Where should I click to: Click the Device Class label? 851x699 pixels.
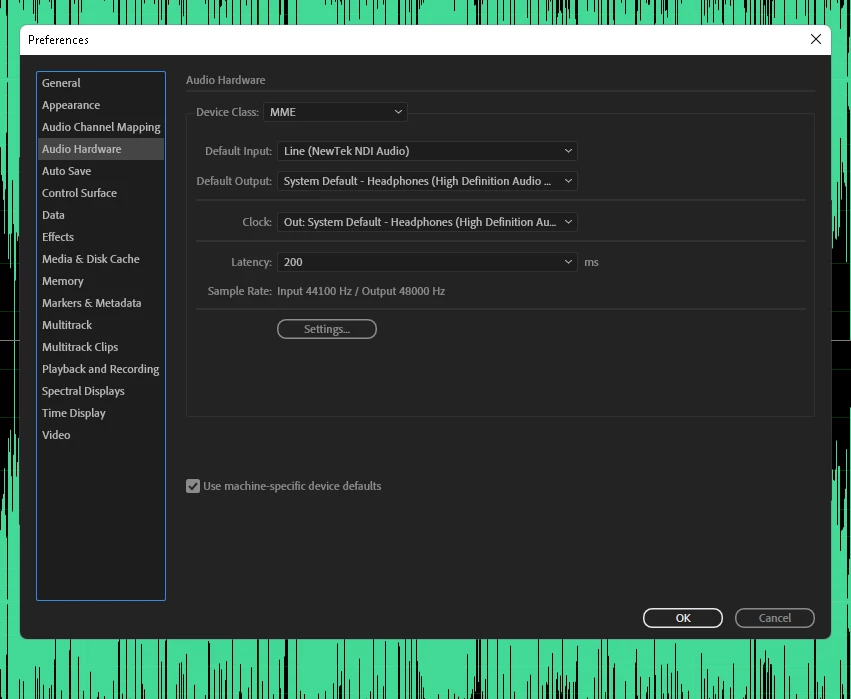(x=227, y=112)
